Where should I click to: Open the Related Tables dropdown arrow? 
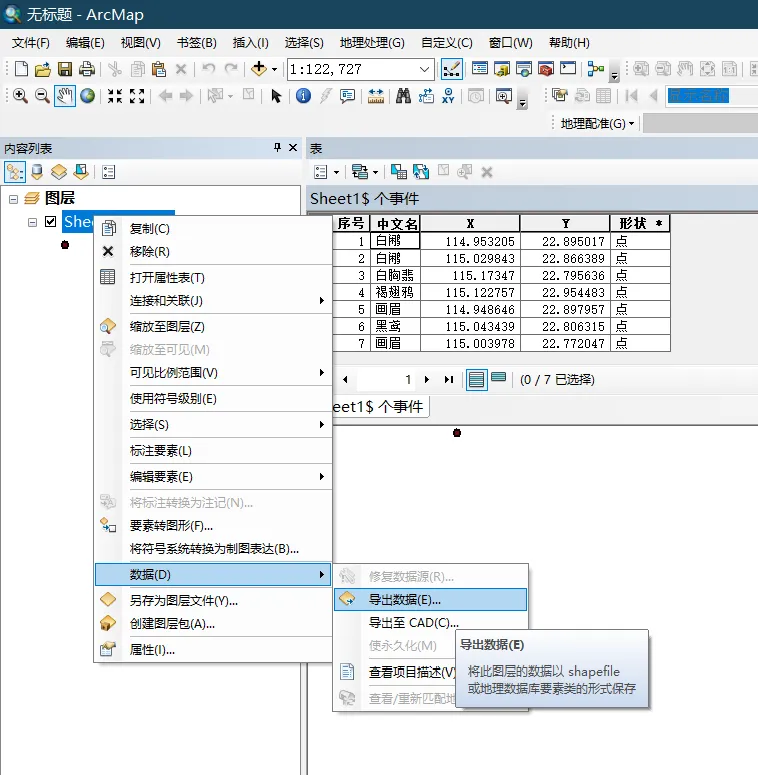pyautogui.click(x=376, y=172)
